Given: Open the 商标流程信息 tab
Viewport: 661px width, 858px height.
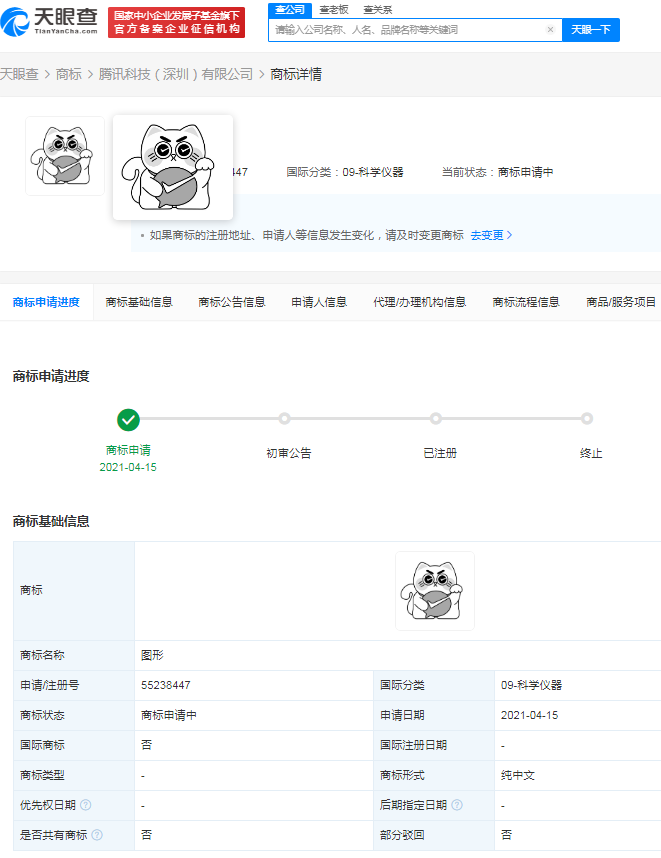Looking at the screenshot, I should click(x=526, y=302).
